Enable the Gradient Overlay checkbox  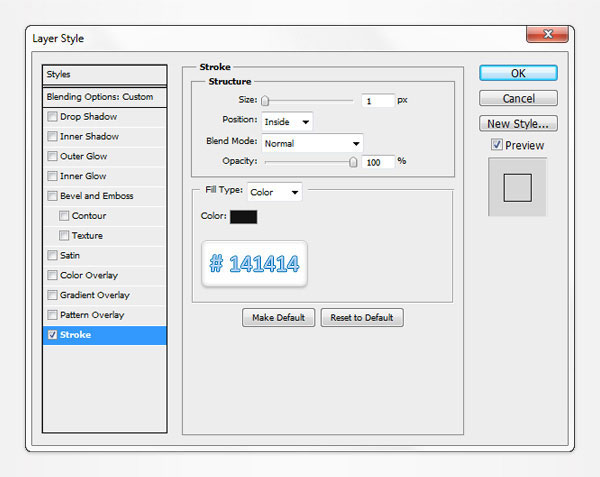pyautogui.click(x=52, y=295)
